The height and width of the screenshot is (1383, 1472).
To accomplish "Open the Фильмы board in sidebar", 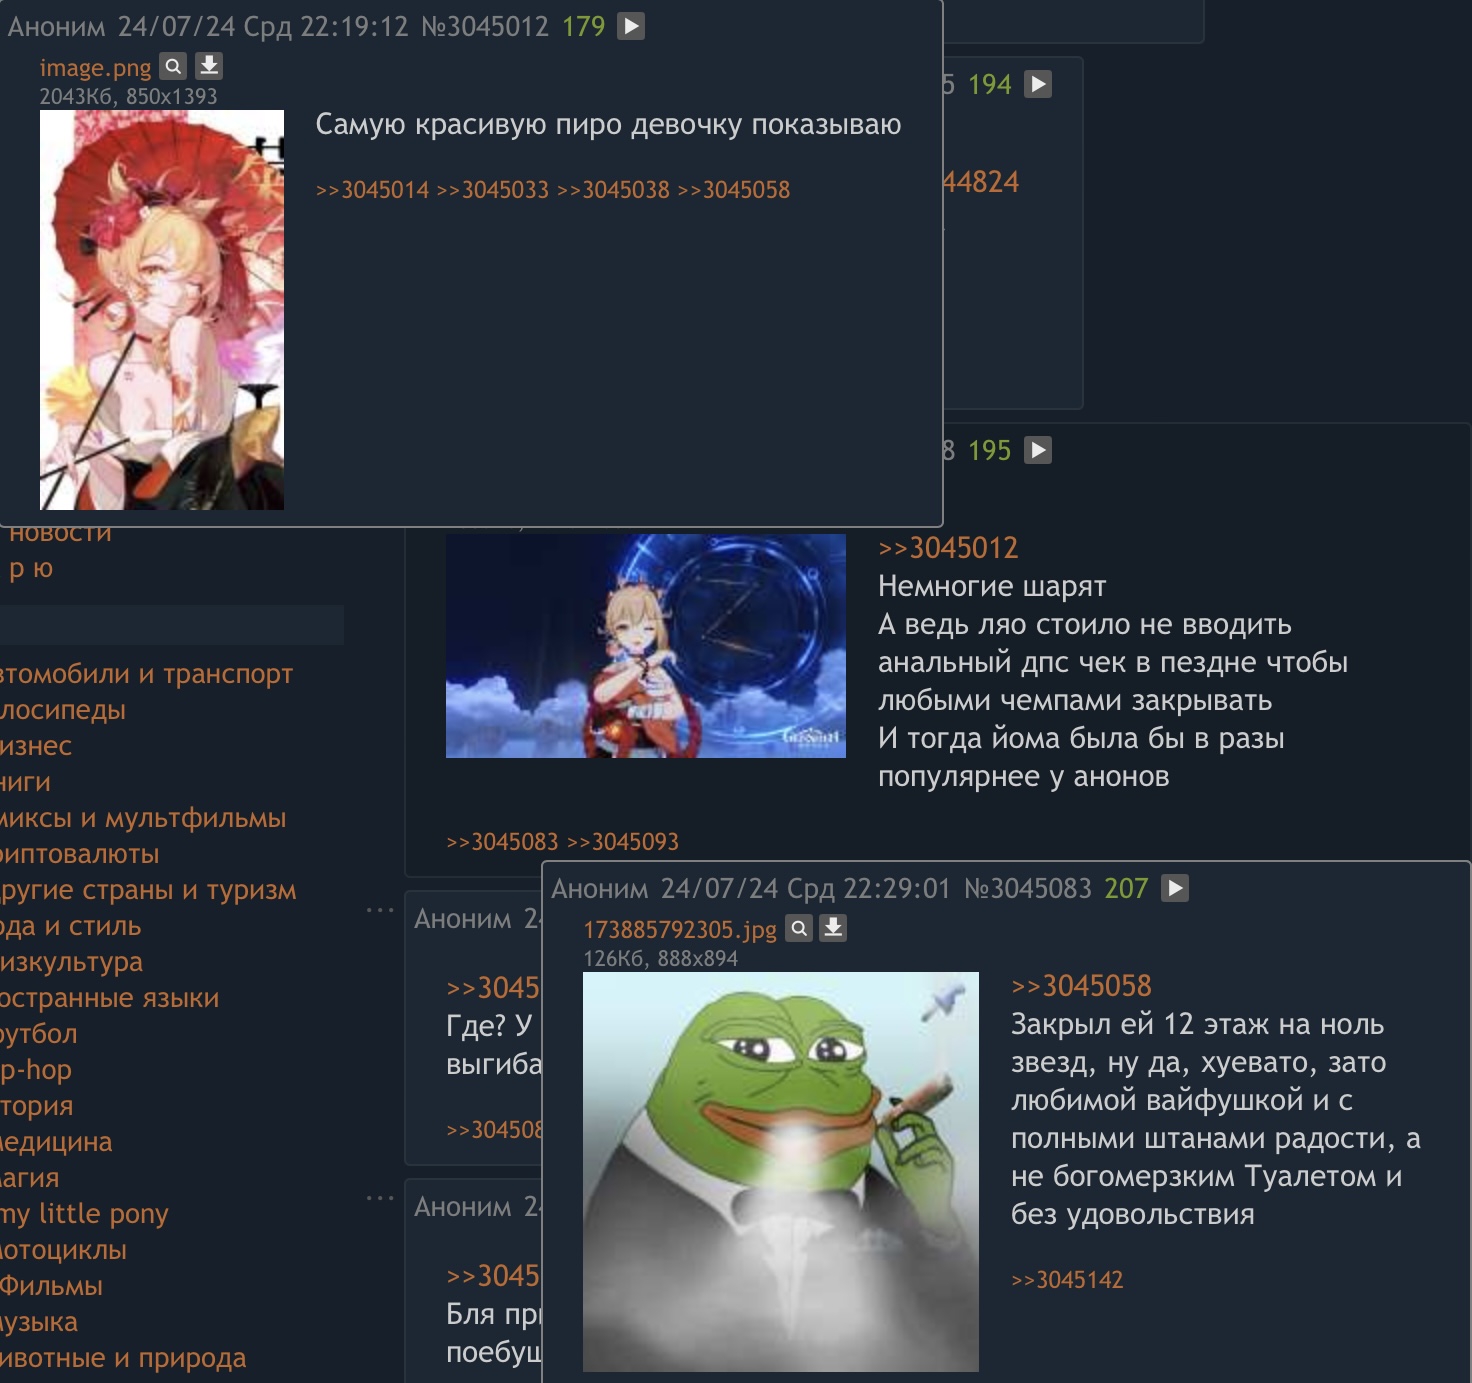I will (51, 1286).
